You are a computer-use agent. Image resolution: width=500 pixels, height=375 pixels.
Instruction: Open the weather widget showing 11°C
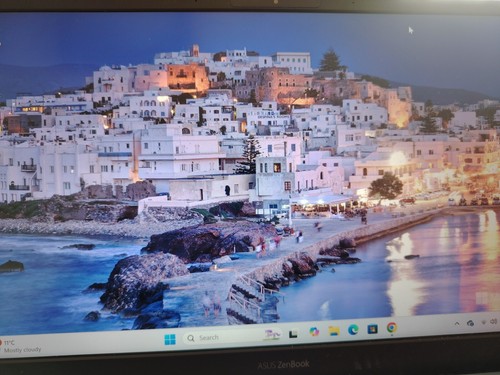point(21,346)
